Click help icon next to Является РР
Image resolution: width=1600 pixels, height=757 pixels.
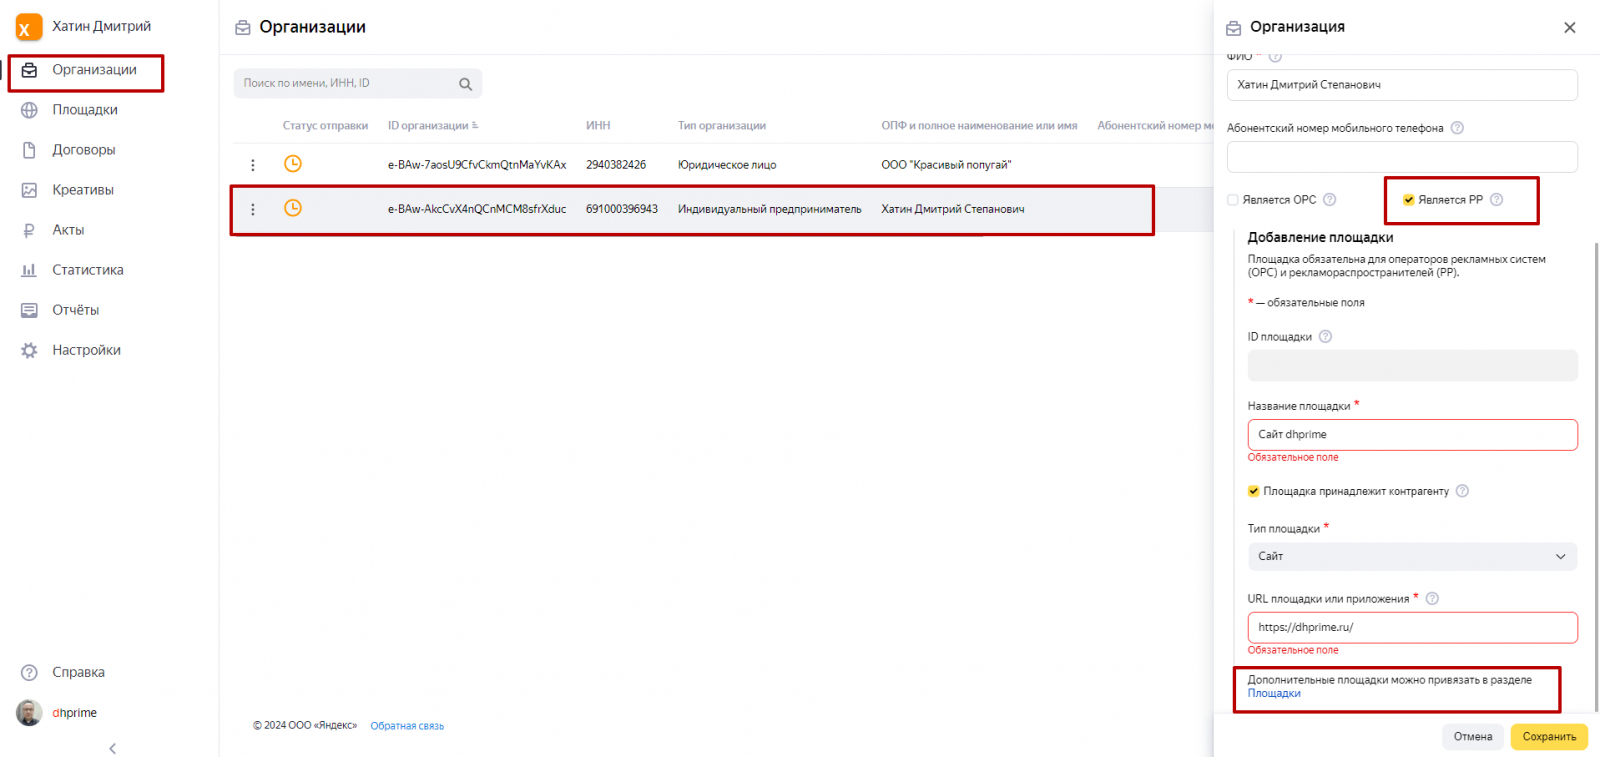coord(1497,200)
